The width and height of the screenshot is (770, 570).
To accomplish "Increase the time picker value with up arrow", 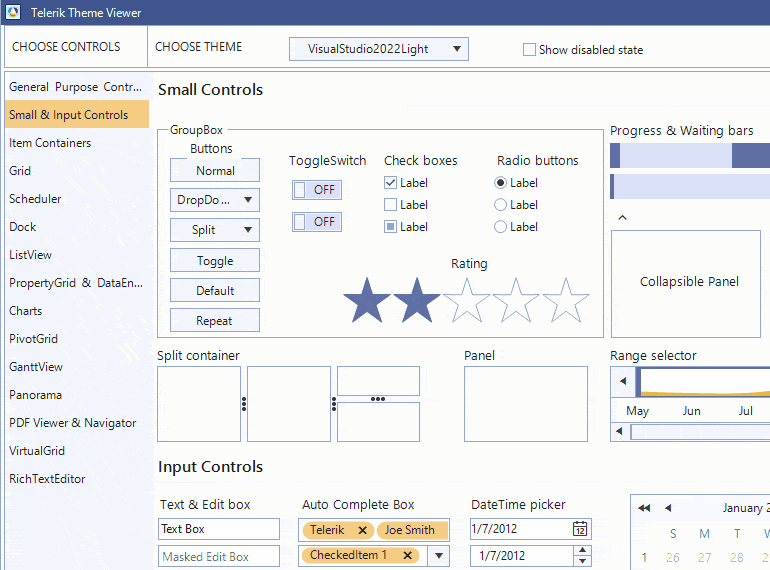I will coord(582,550).
